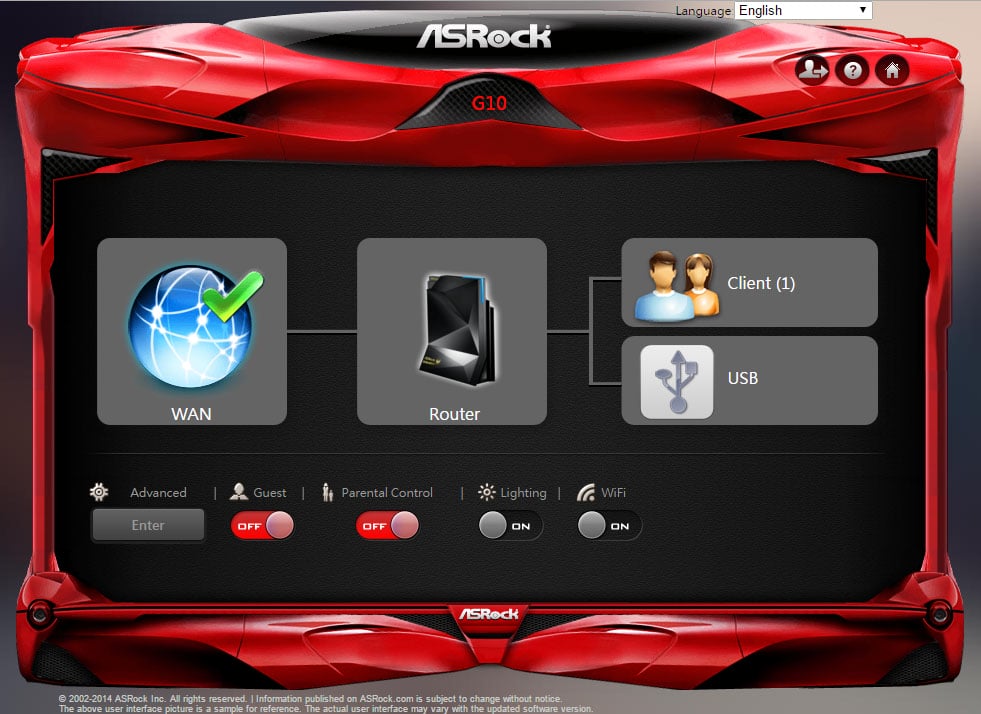Click the Guest person icon

(238, 492)
